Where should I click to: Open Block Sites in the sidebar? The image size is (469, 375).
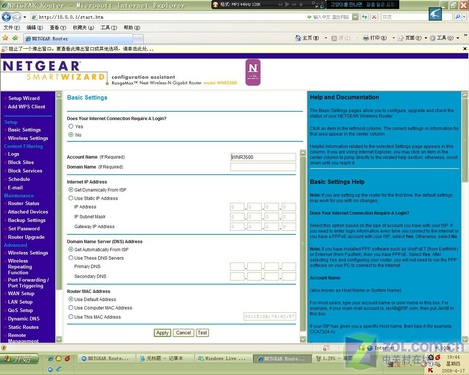tap(21, 162)
